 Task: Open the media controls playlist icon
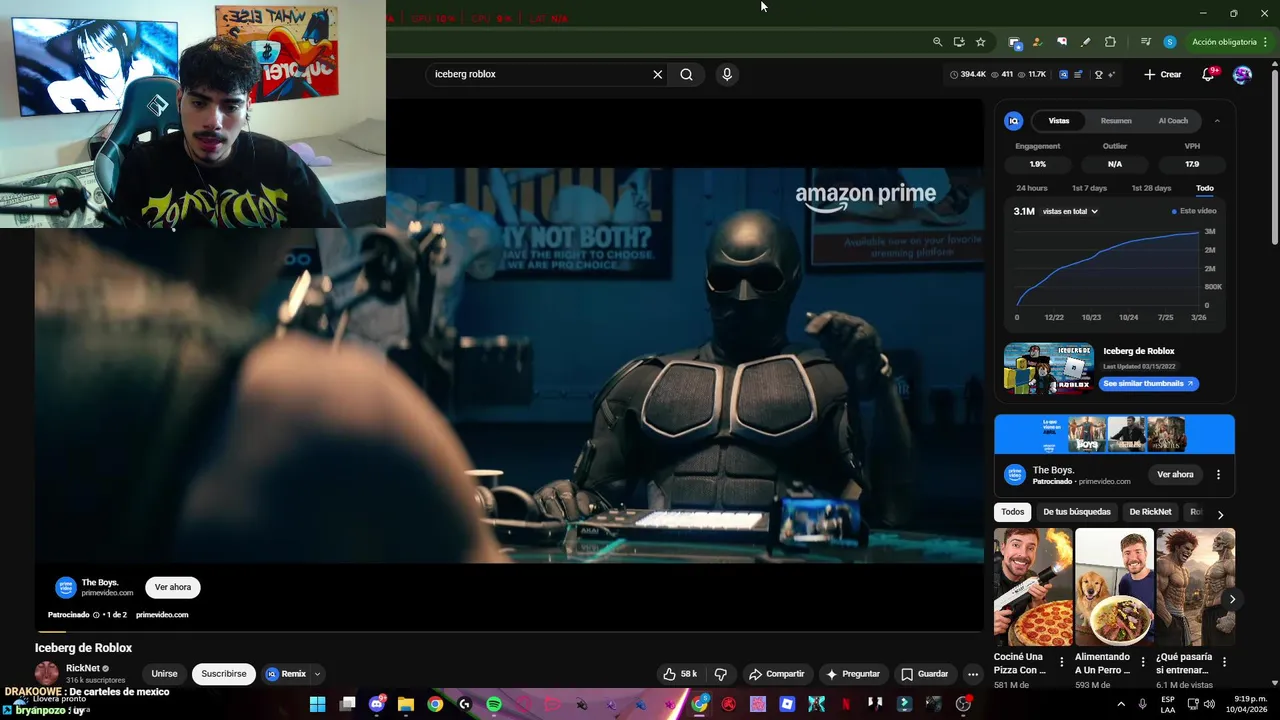(x=1145, y=42)
